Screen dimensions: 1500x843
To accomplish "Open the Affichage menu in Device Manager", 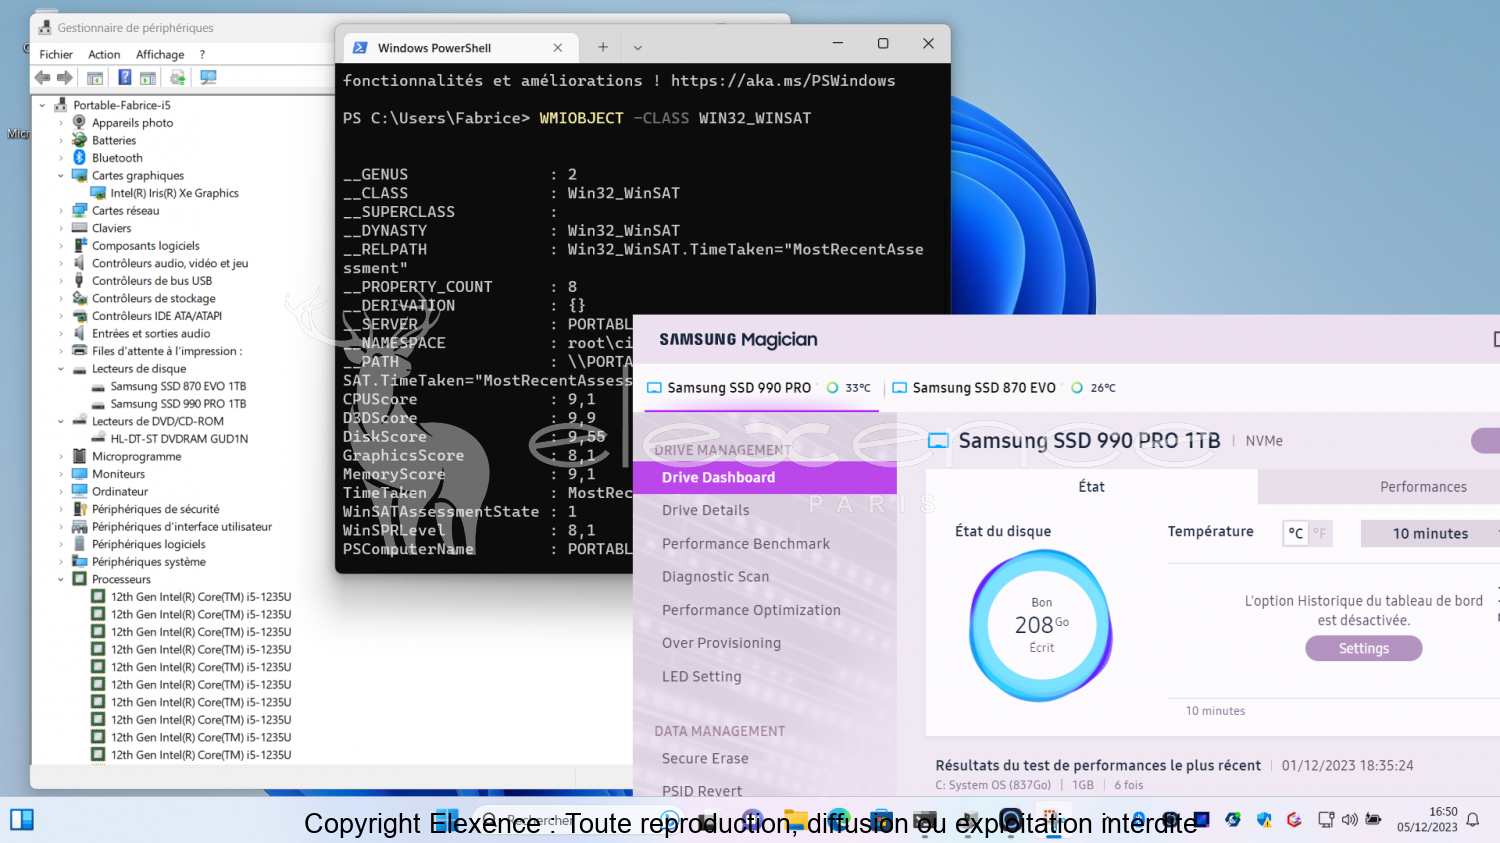I will click(x=160, y=54).
